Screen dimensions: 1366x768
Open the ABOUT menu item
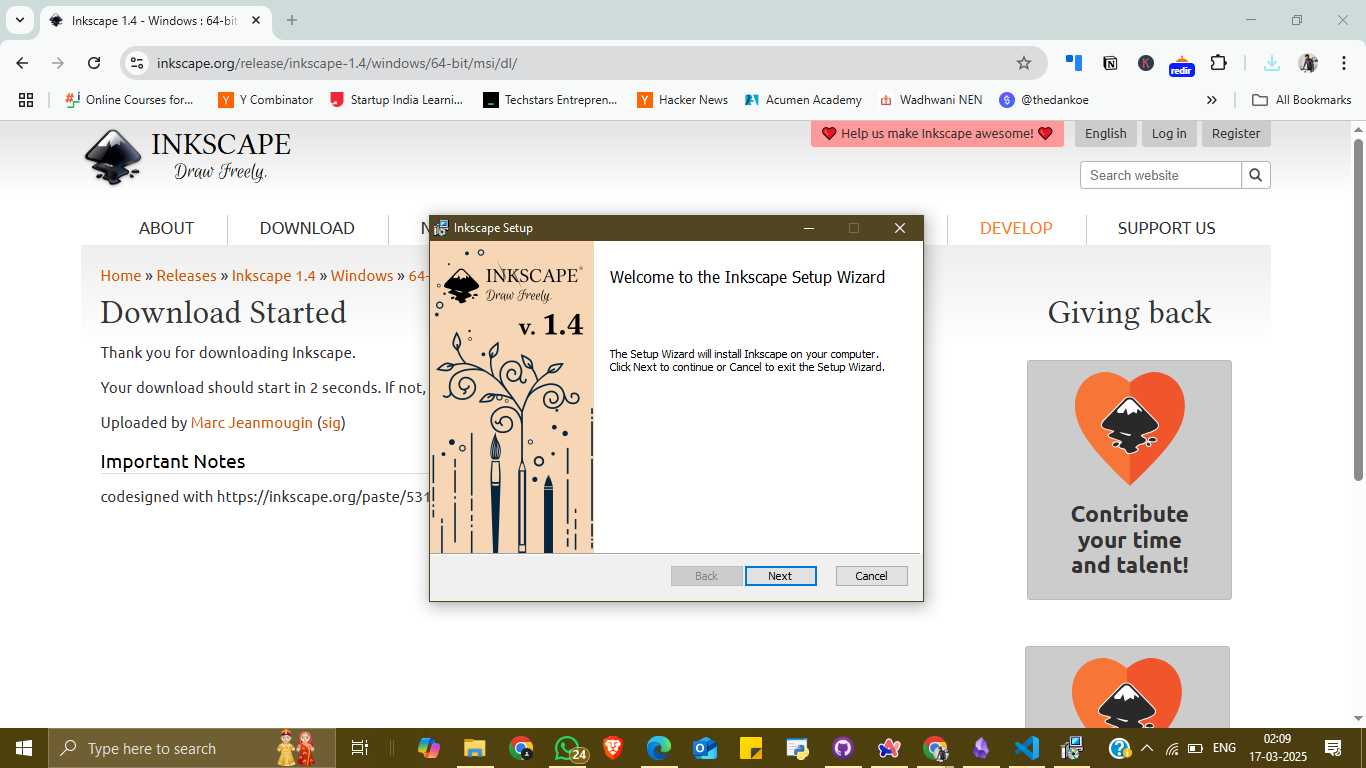tap(166, 228)
